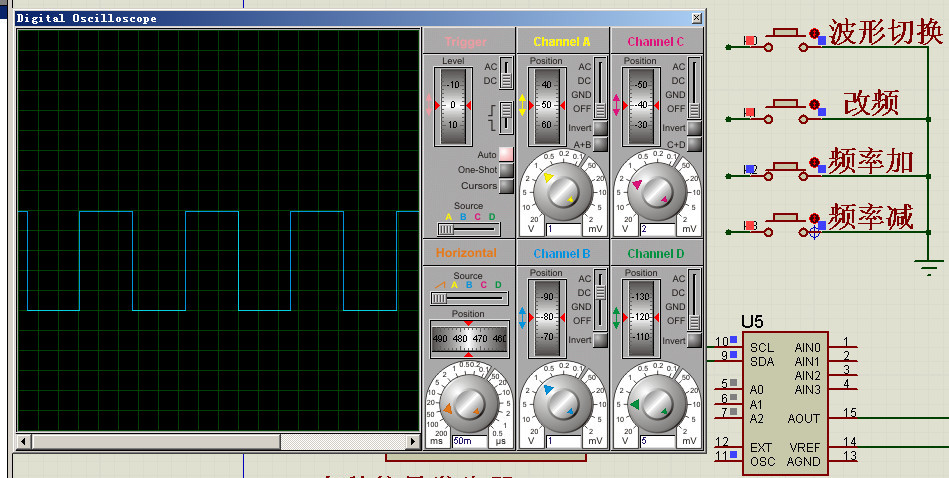
Task: Click the blue Channel B position arrows
Action: tap(522, 317)
